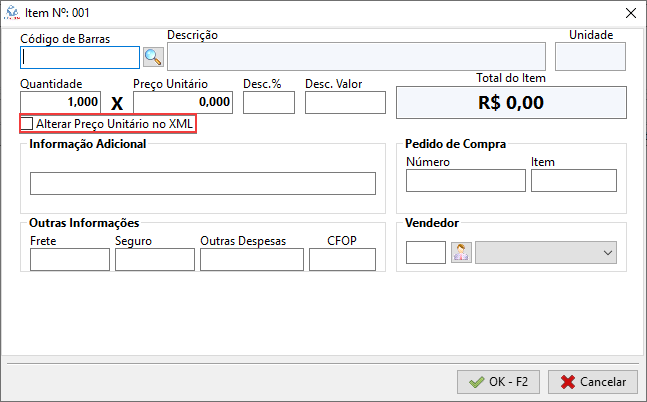Click into the Preço Unitário field

click(x=183, y=102)
